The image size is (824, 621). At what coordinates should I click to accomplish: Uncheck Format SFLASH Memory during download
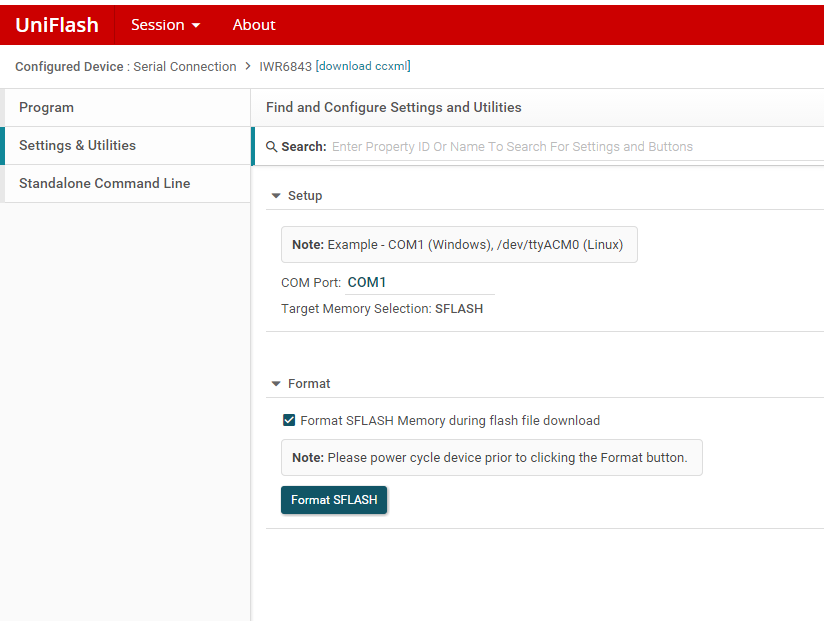coord(289,420)
